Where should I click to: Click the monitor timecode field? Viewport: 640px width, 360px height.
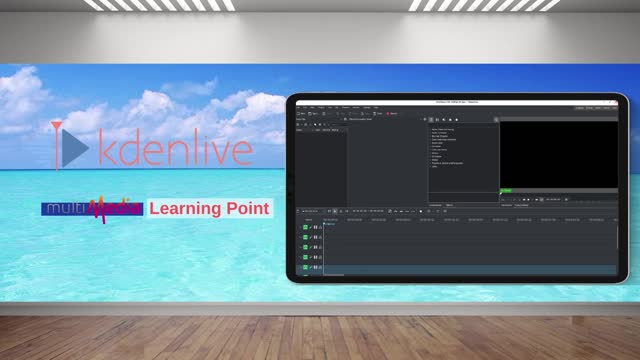(x=553, y=200)
